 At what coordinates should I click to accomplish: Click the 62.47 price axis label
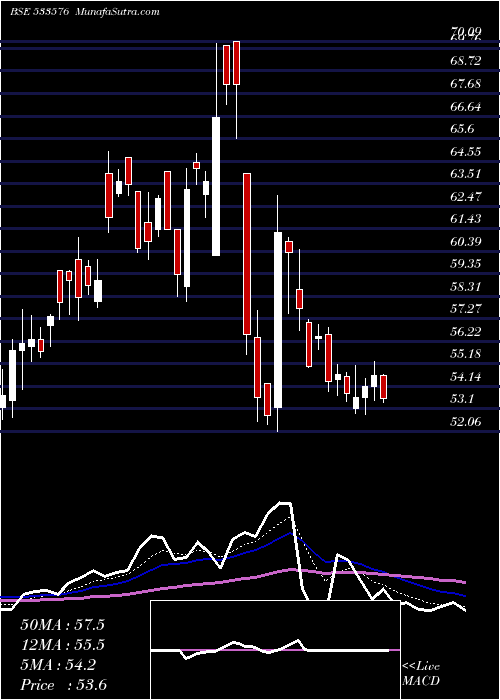point(466,196)
